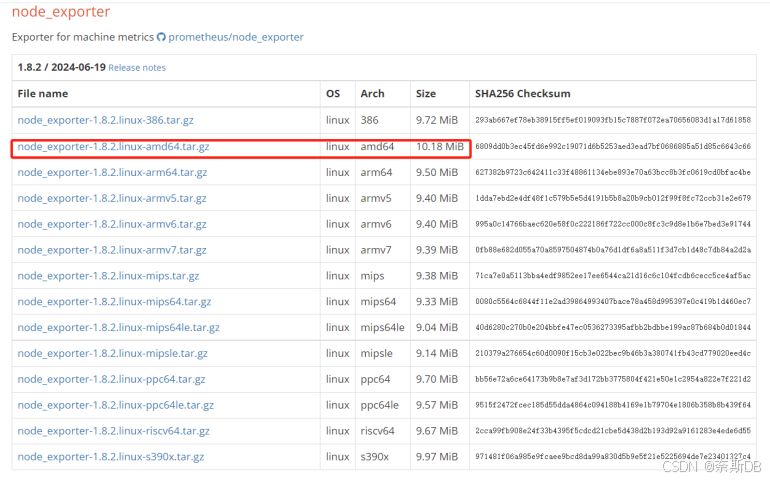
Task: Click the File name column header
Action: 43,94
